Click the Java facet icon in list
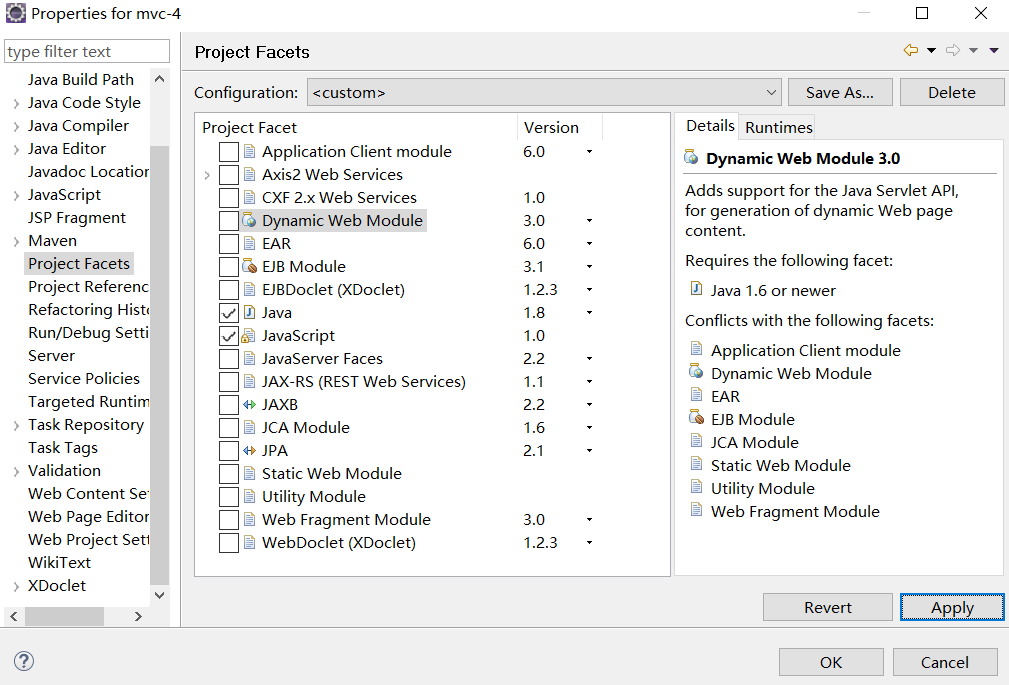The width and height of the screenshot is (1009, 685). (x=249, y=313)
